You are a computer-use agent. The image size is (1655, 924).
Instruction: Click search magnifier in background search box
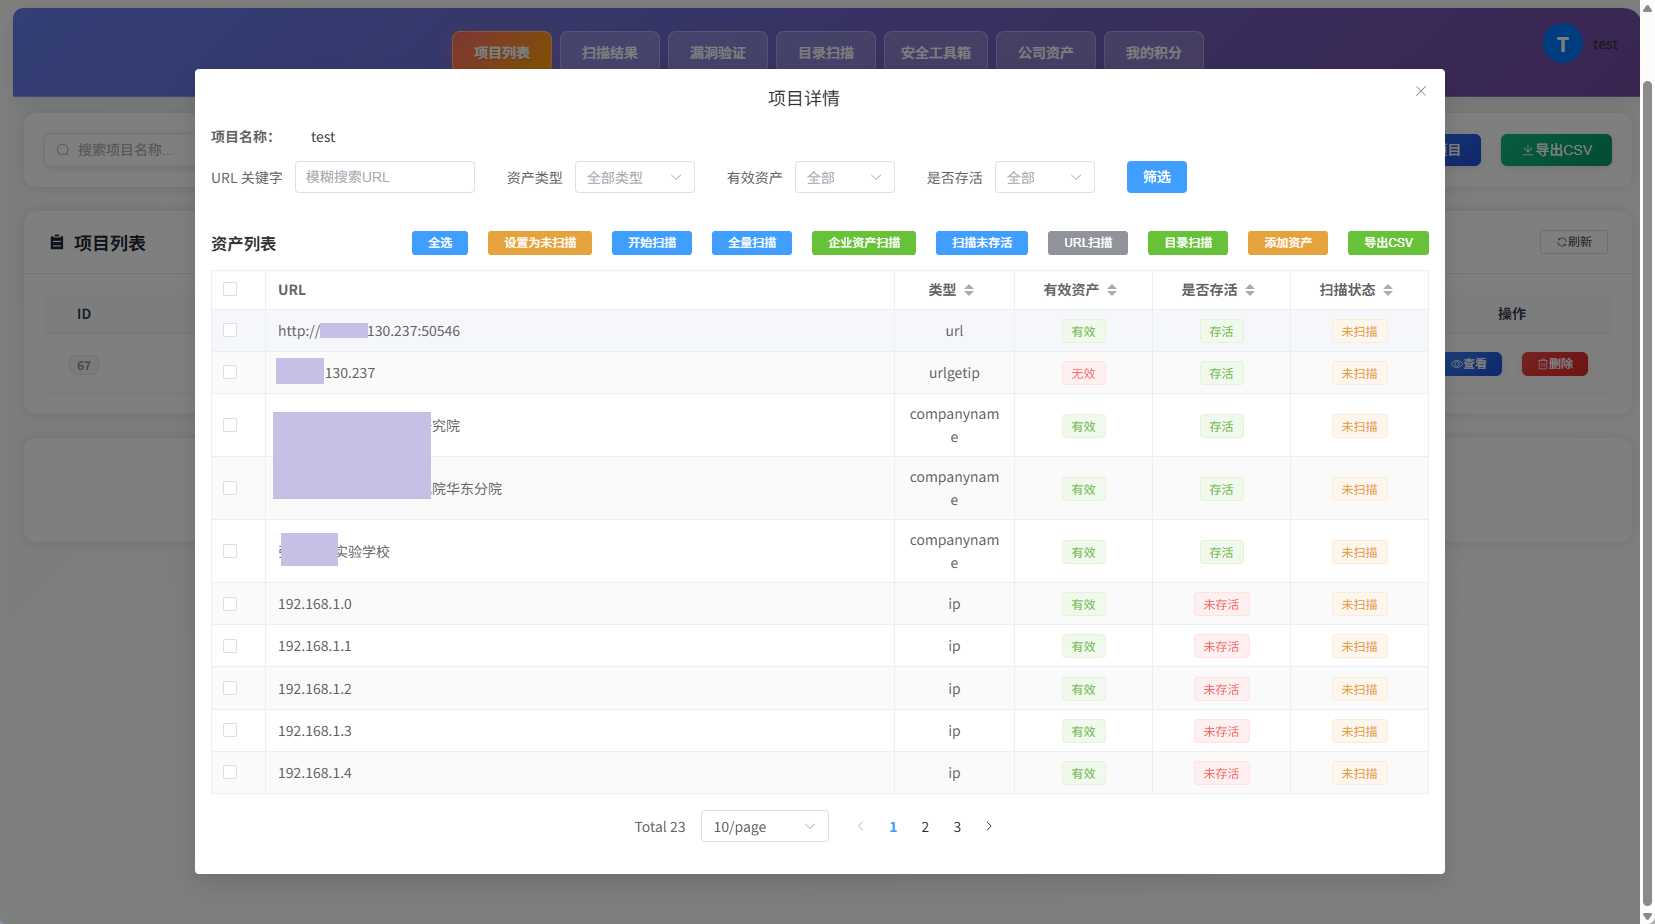point(63,150)
